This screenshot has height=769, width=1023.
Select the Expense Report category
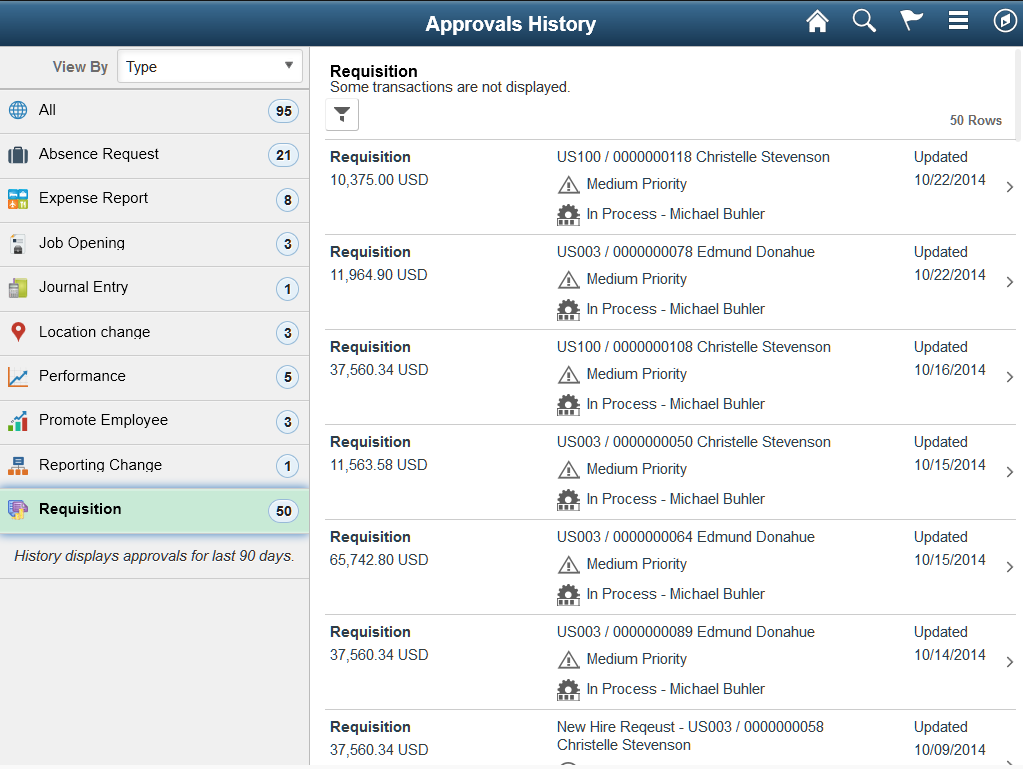[x=155, y=200]
